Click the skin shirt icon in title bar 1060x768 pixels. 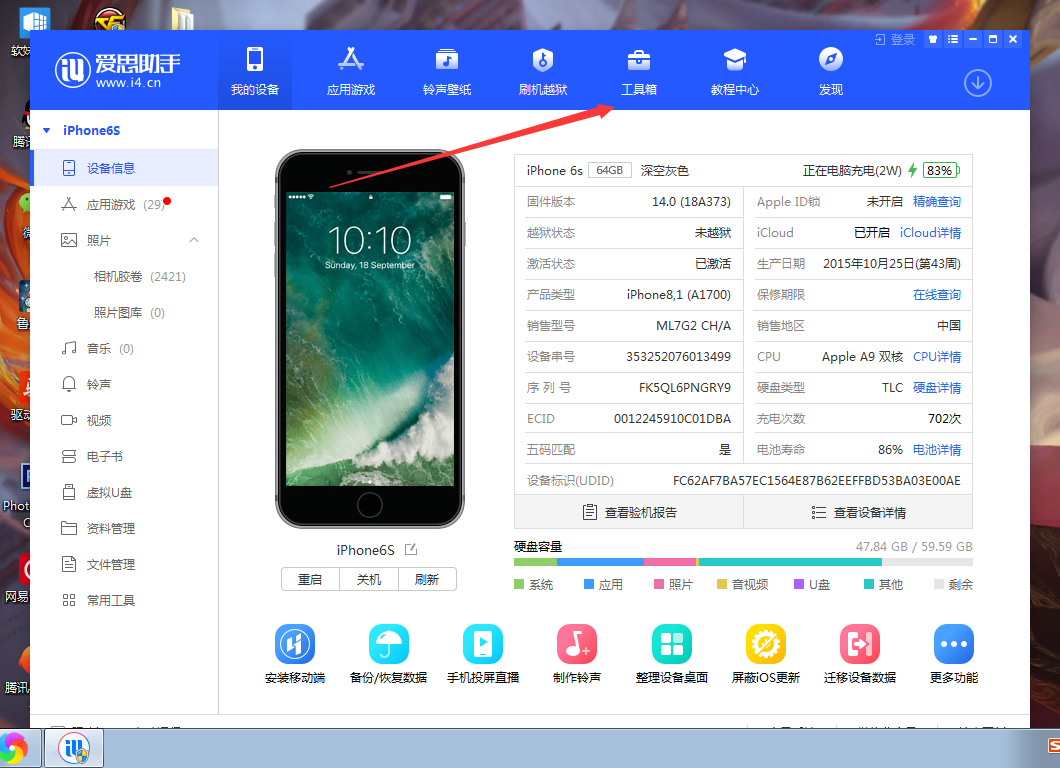(x=933, y=39)
